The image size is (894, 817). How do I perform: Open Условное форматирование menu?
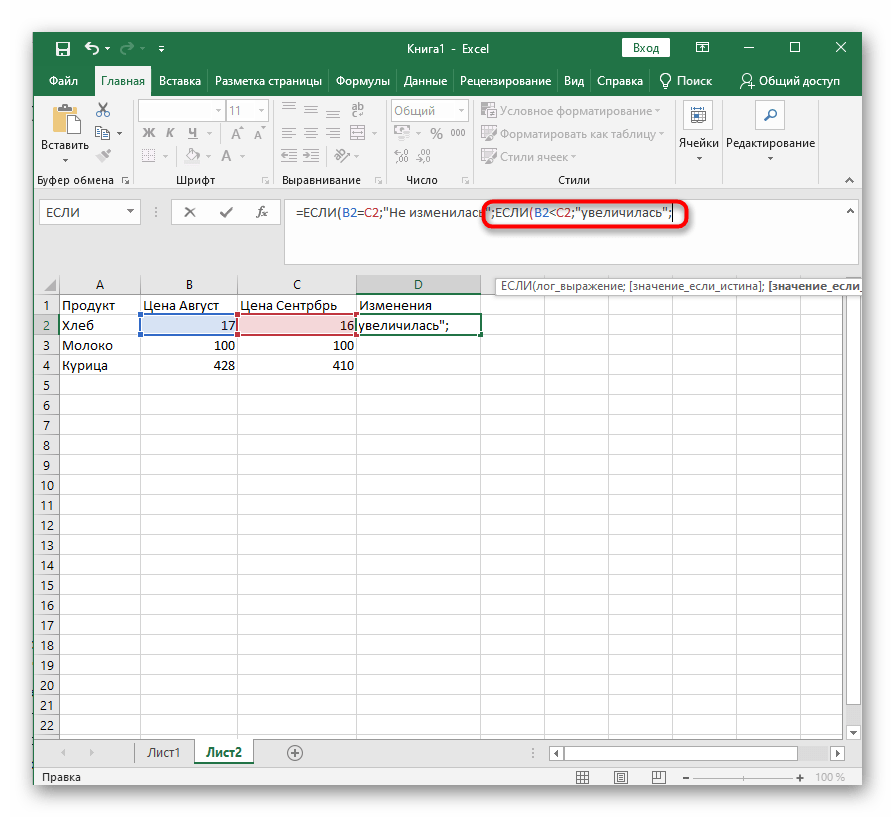(571, 111)
